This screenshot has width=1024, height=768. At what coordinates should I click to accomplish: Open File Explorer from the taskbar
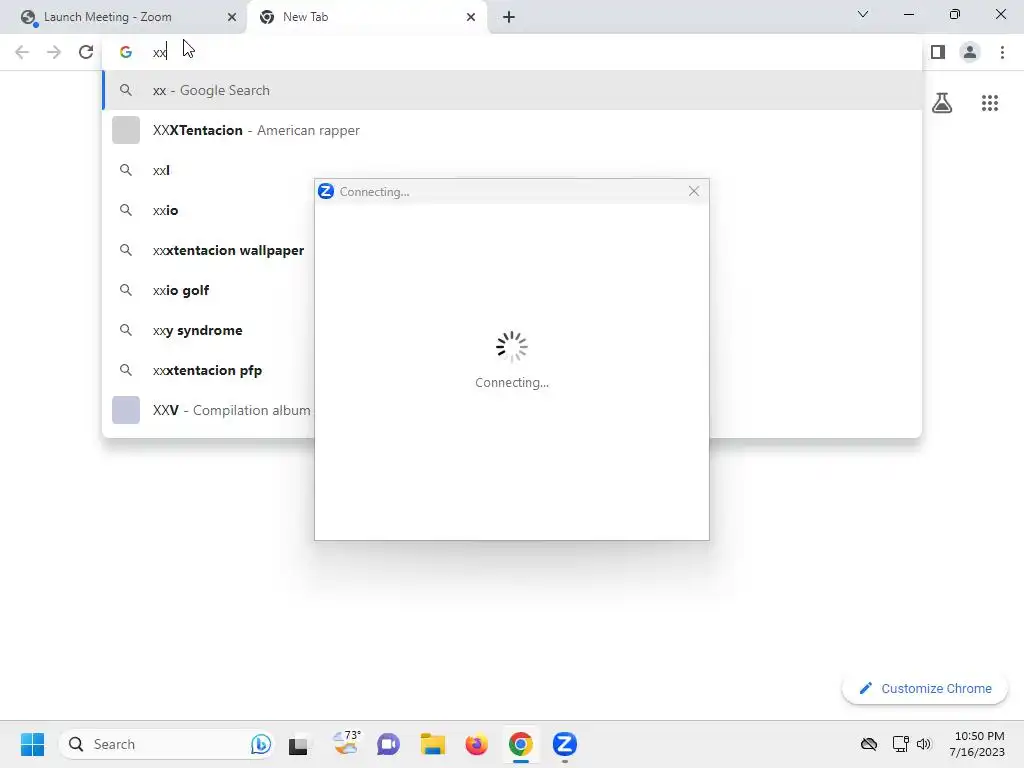(432, 744)
